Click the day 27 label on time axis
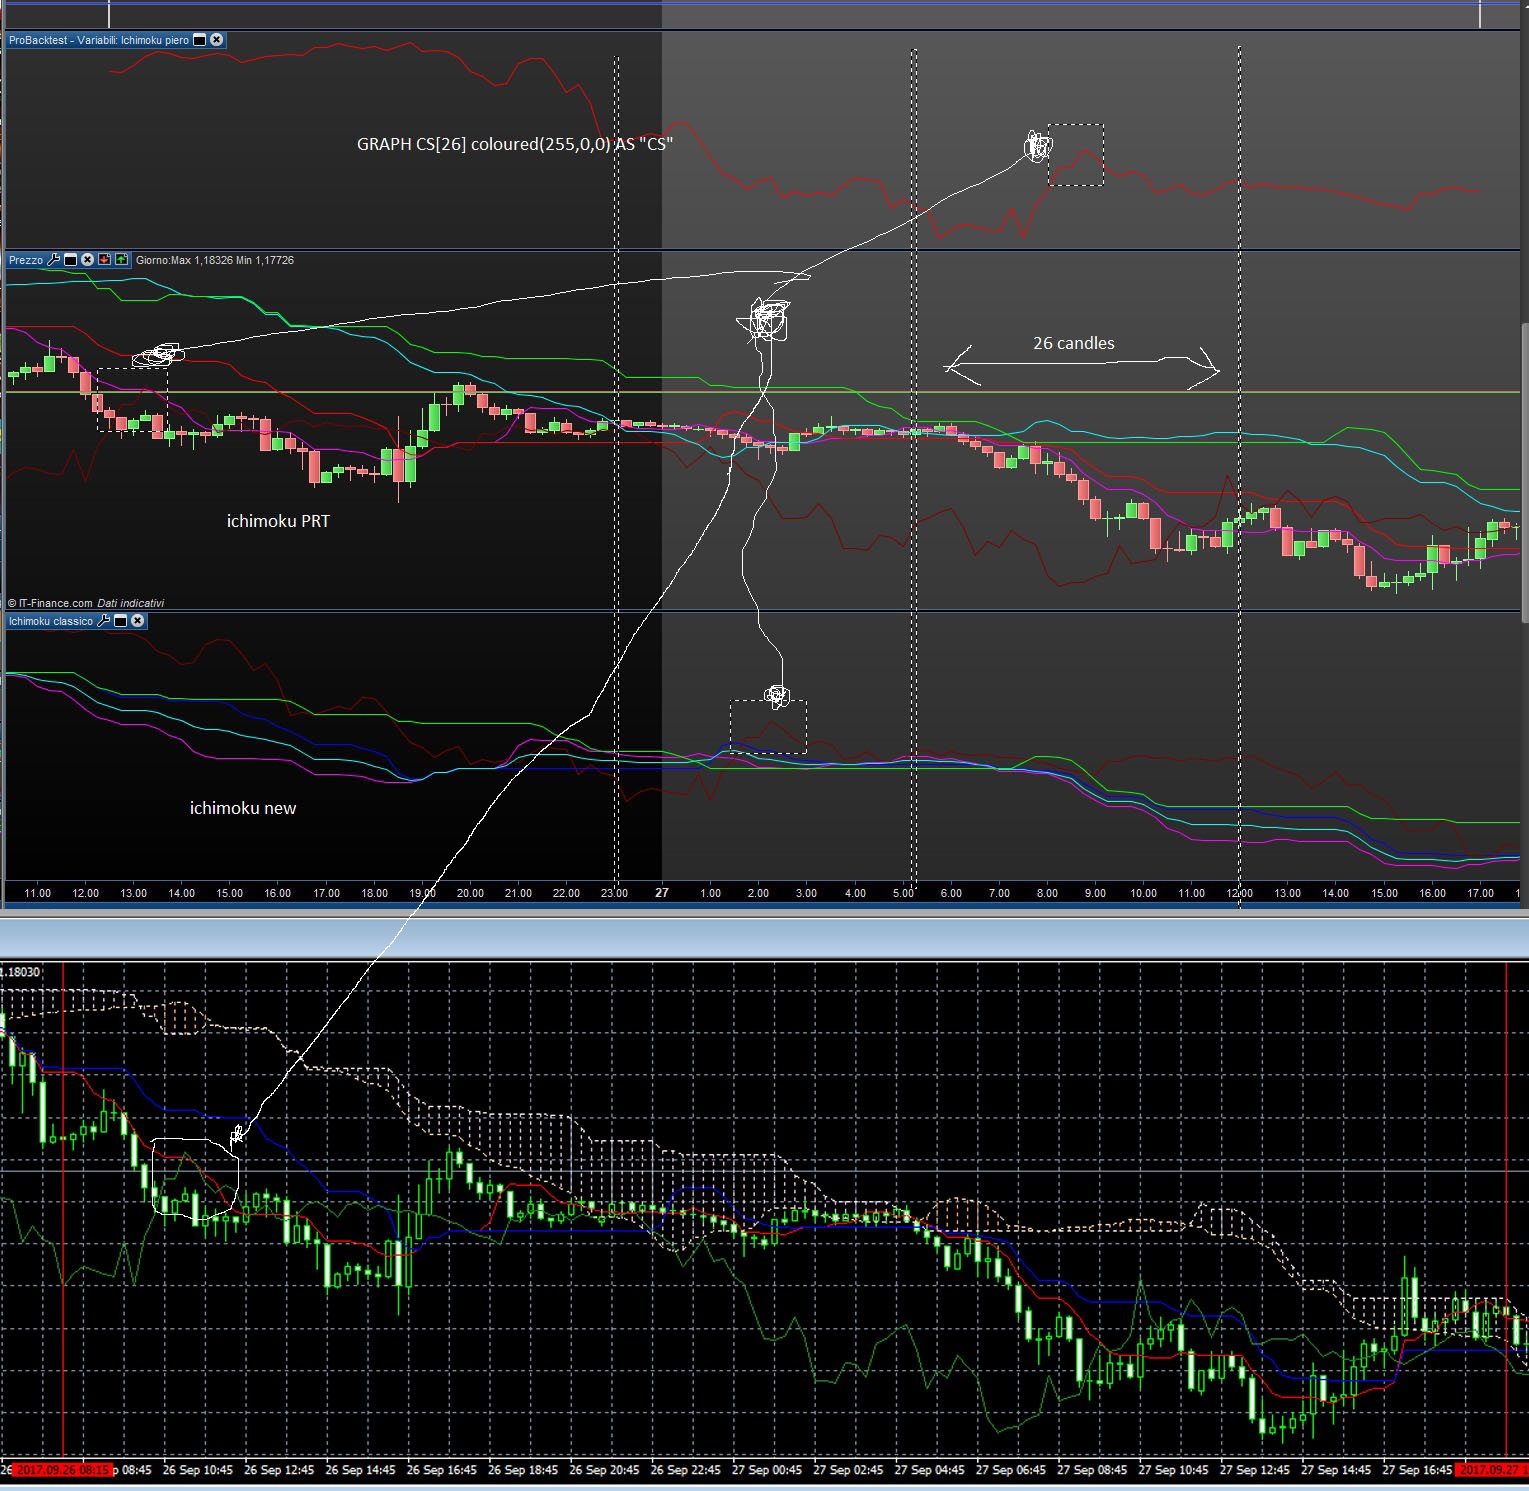This screenshot has height=1491, width=1529. pos(662,893)
